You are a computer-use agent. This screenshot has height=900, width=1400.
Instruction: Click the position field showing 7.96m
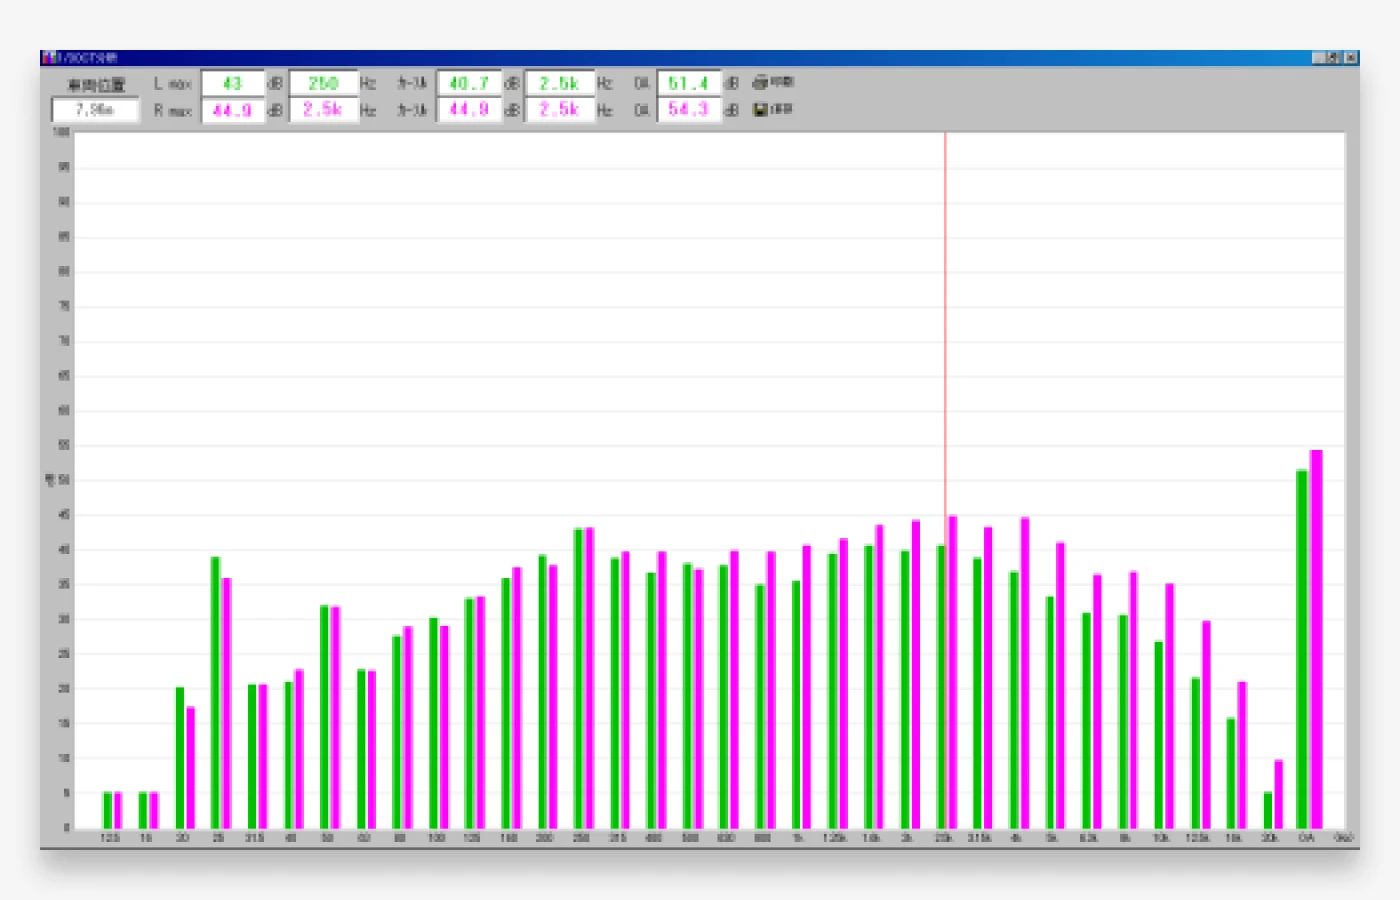click(x=95, y=110)
